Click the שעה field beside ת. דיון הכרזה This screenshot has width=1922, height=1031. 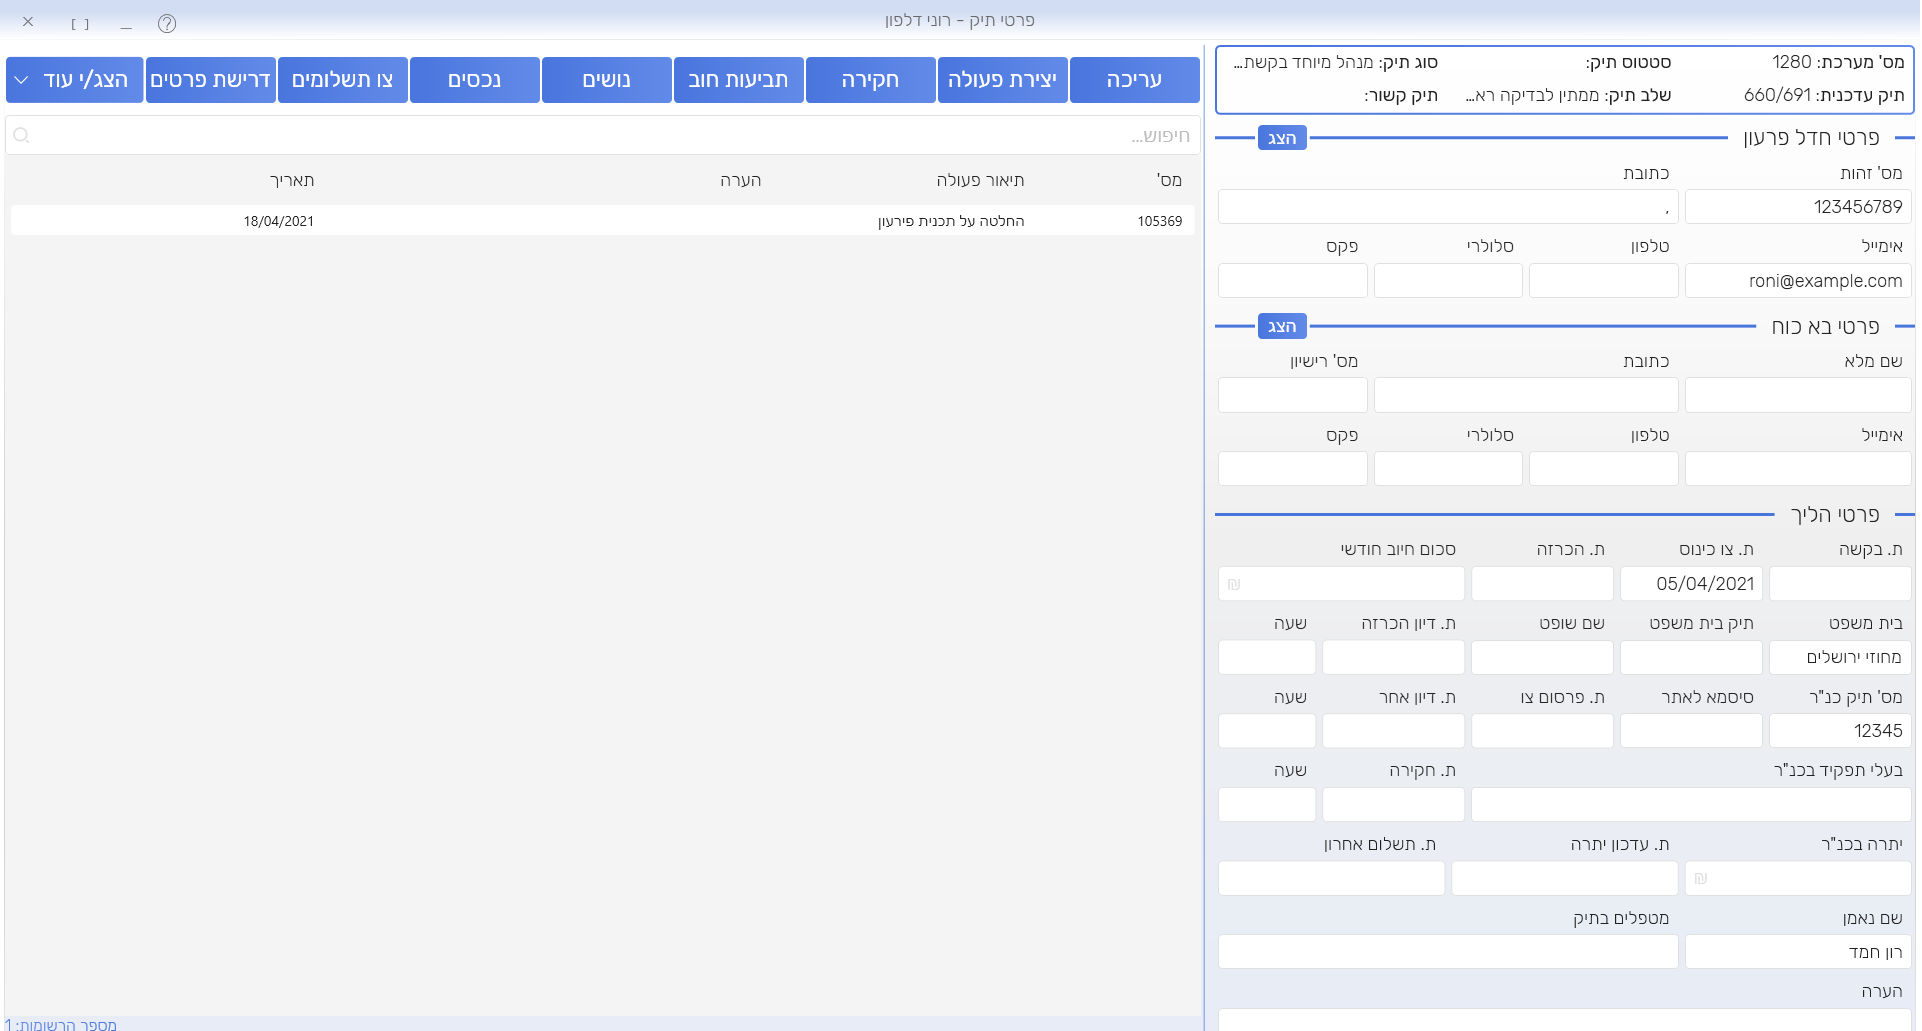pos(1267,658)
